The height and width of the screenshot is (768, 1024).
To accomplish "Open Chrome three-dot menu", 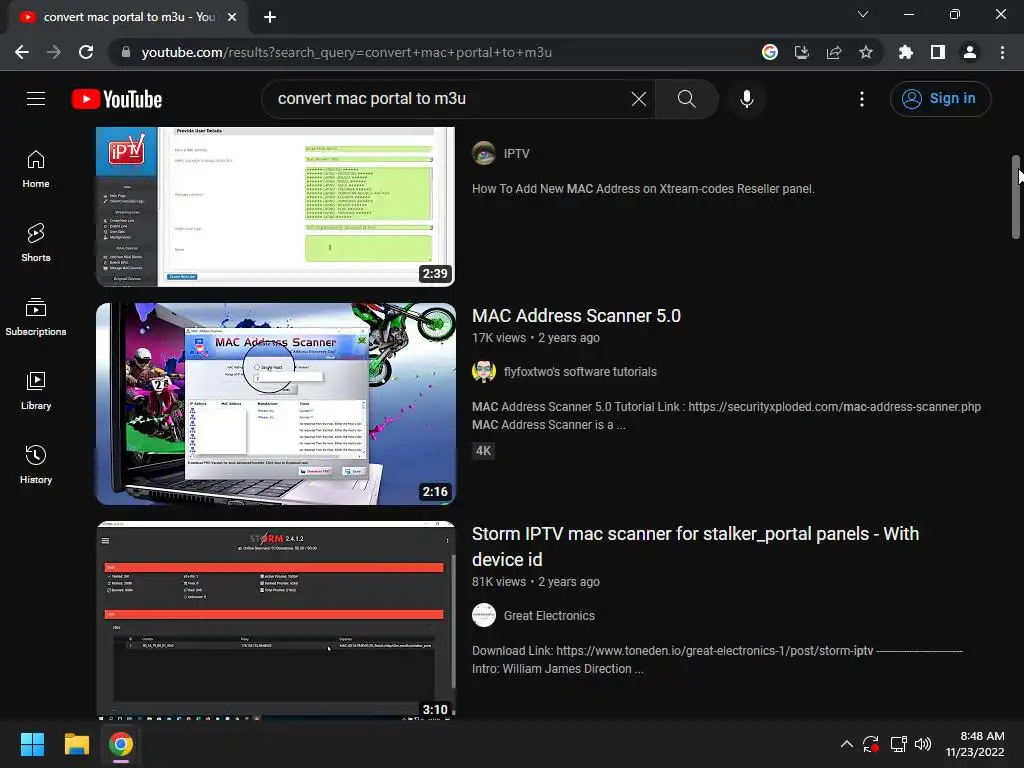I will (x=1002, y=52).
